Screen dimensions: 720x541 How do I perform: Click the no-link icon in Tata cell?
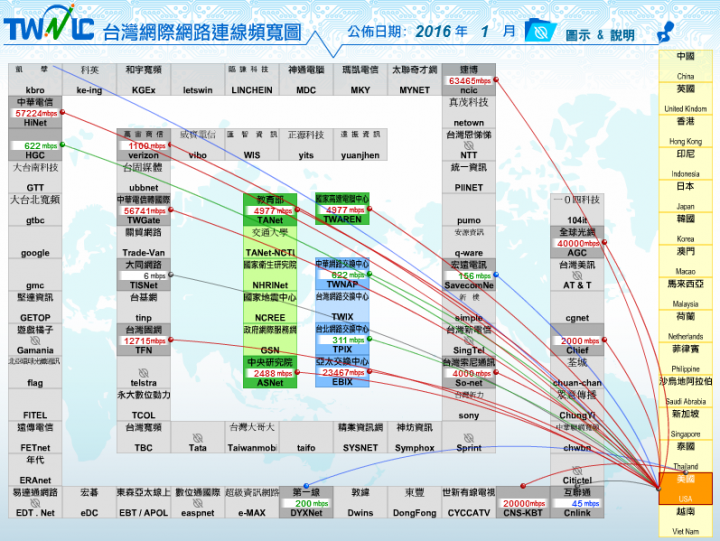click(197, 438)
